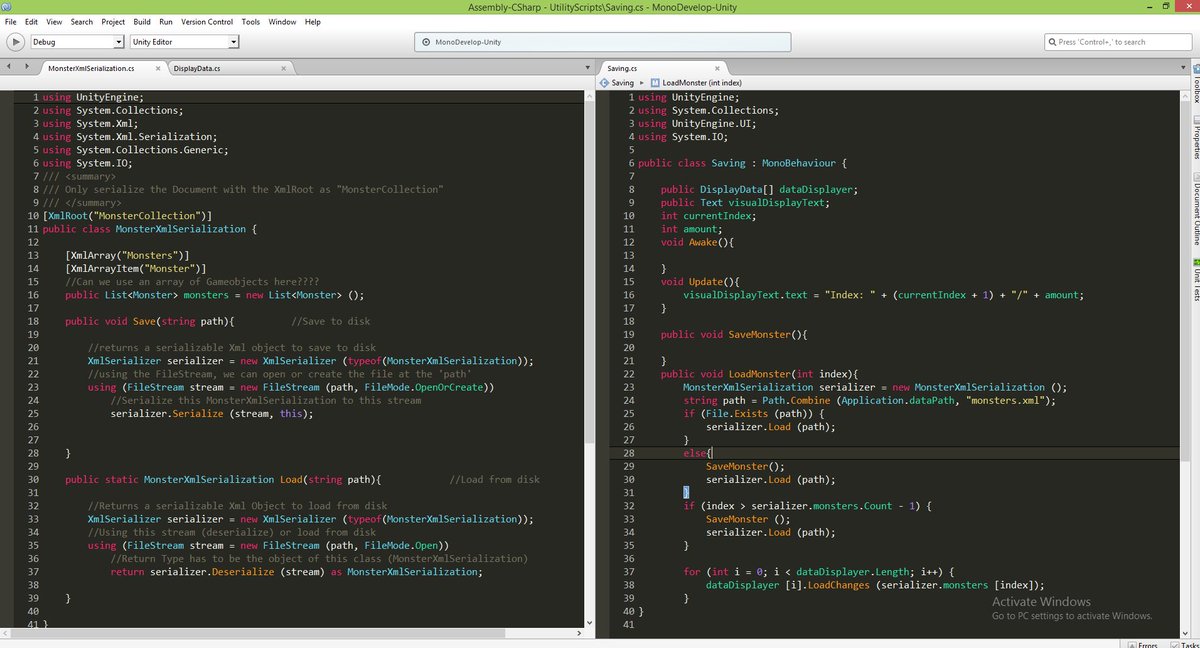The image size is (1200, 648).
Task: Open the Window menu
Action: click(283, 21)
